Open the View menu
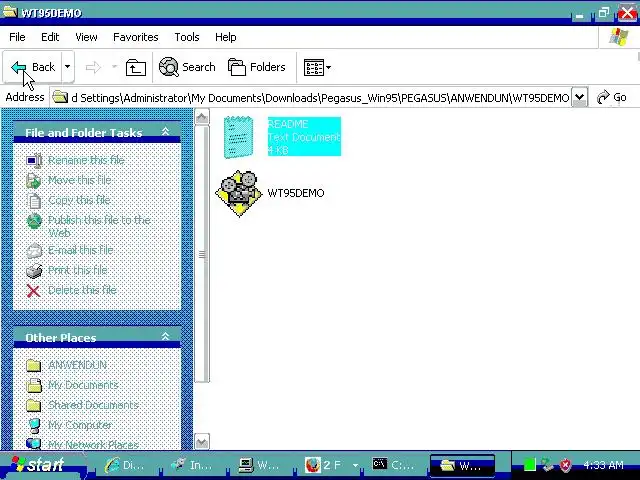The width and height of the screenshot is (640, 480). tap(86, 37)
